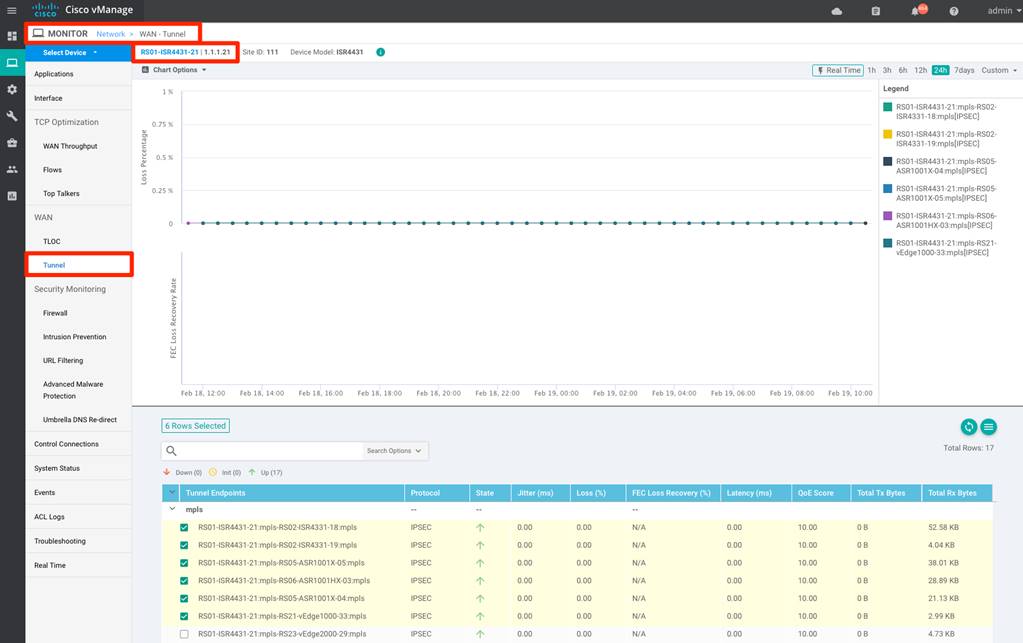Click the help question mark icon
The image size is (1023, 643).
pos(954,11)
